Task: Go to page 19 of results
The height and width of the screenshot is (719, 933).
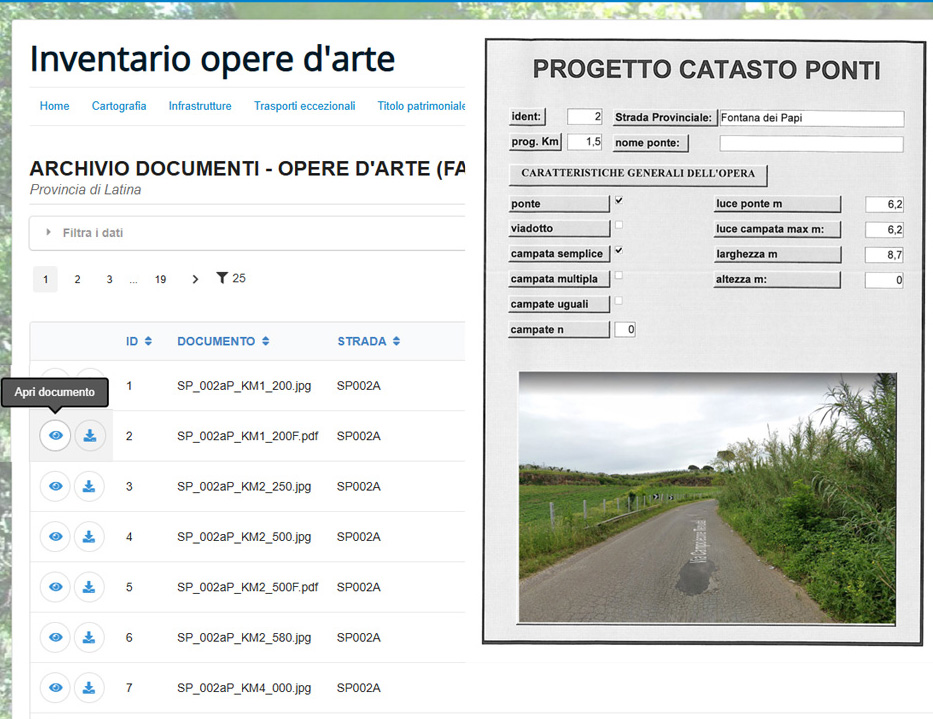Action: point(160,280)
